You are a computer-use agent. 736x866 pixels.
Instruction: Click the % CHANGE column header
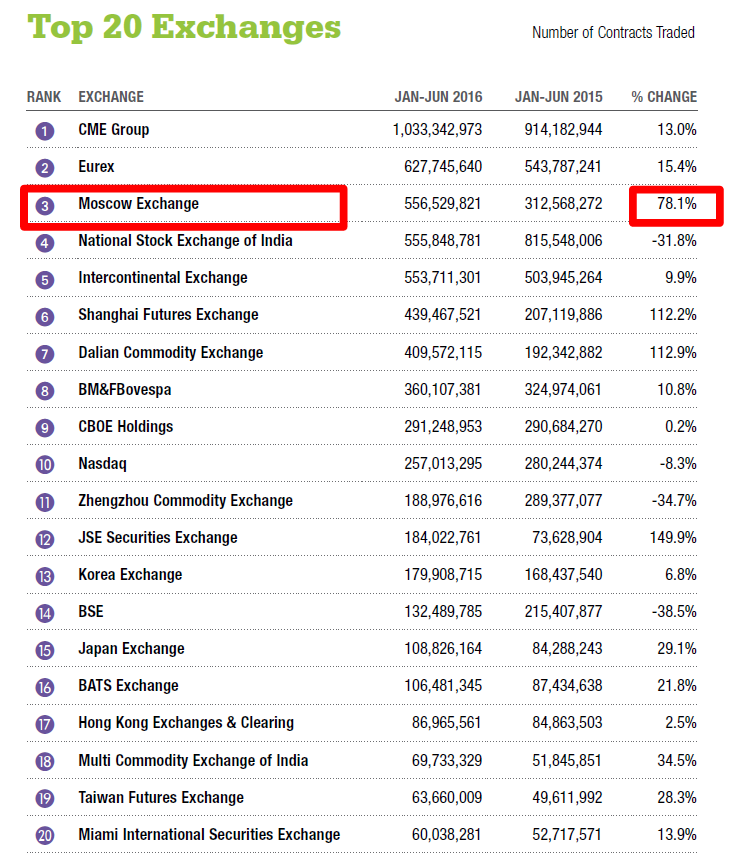(664, 97)
